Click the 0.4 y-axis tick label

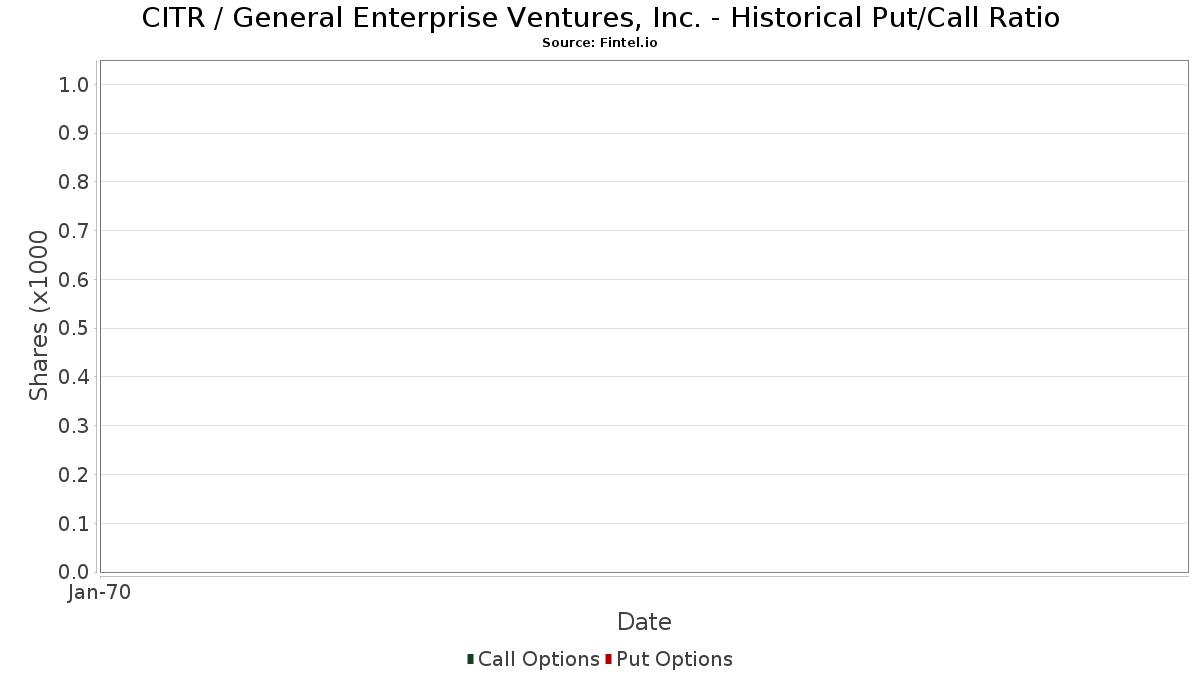(75, 377)
